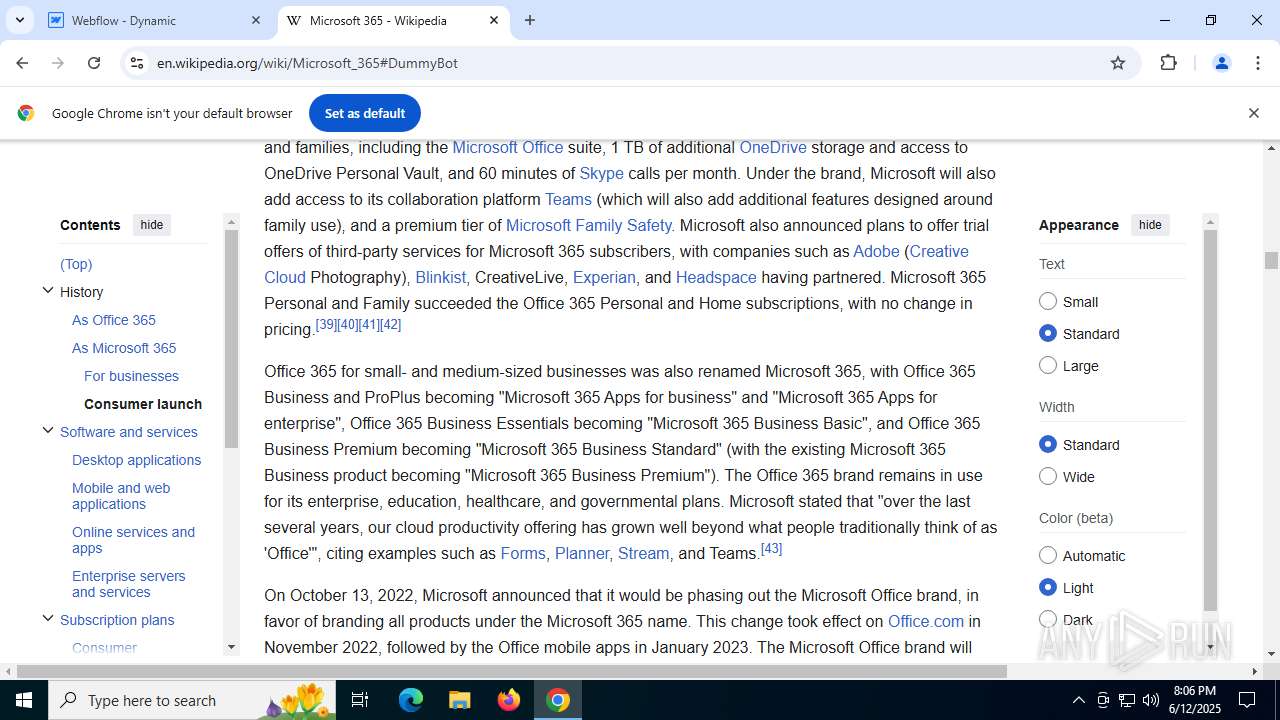Close the Webflow - Dynamic tab
Screen dimensions: 1280x720
tap(256, 20)
